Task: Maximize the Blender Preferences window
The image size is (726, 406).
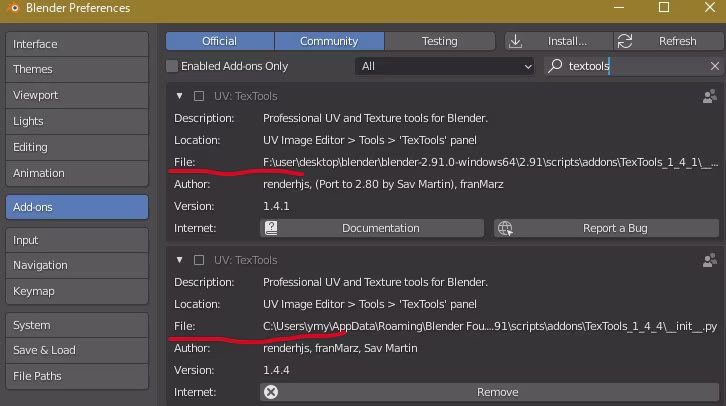Action: click(x=664, y=7)
